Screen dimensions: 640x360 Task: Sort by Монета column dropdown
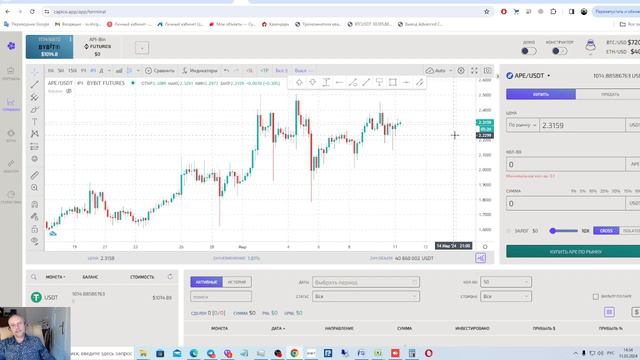pyautogui.click(x=56, y=277)
